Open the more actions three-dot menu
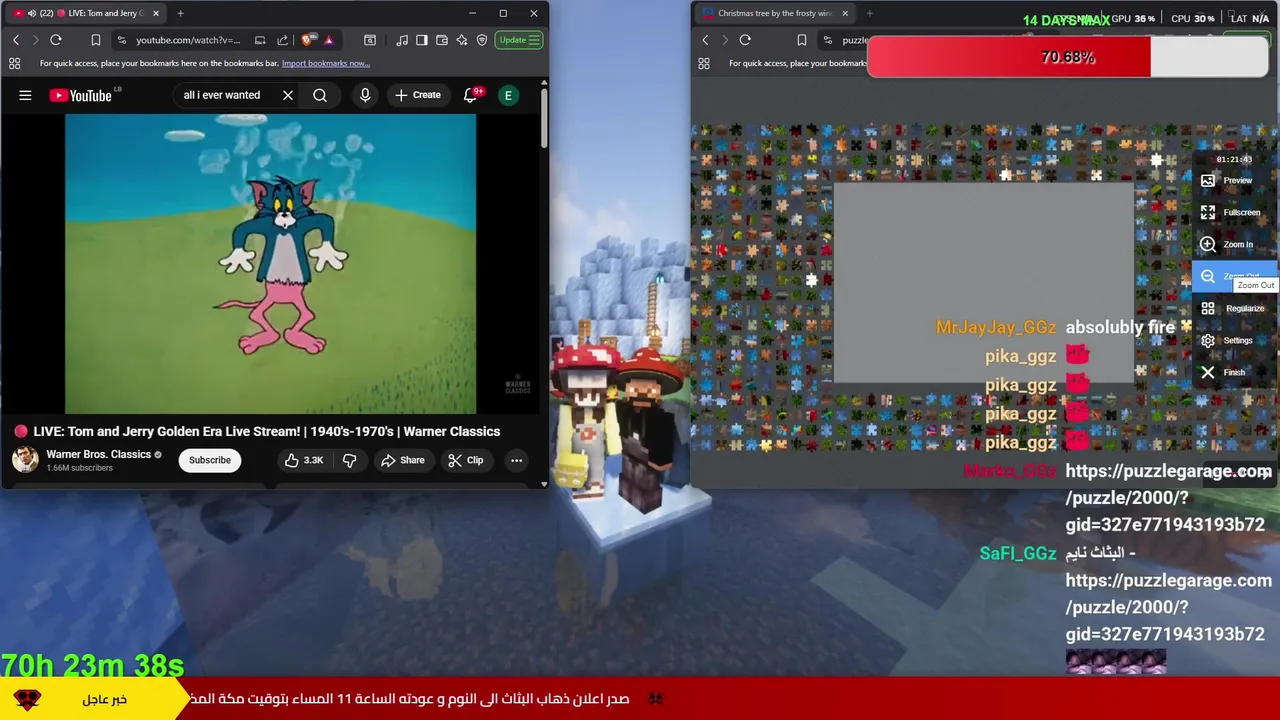1280x720 pixels. (516, 460)
